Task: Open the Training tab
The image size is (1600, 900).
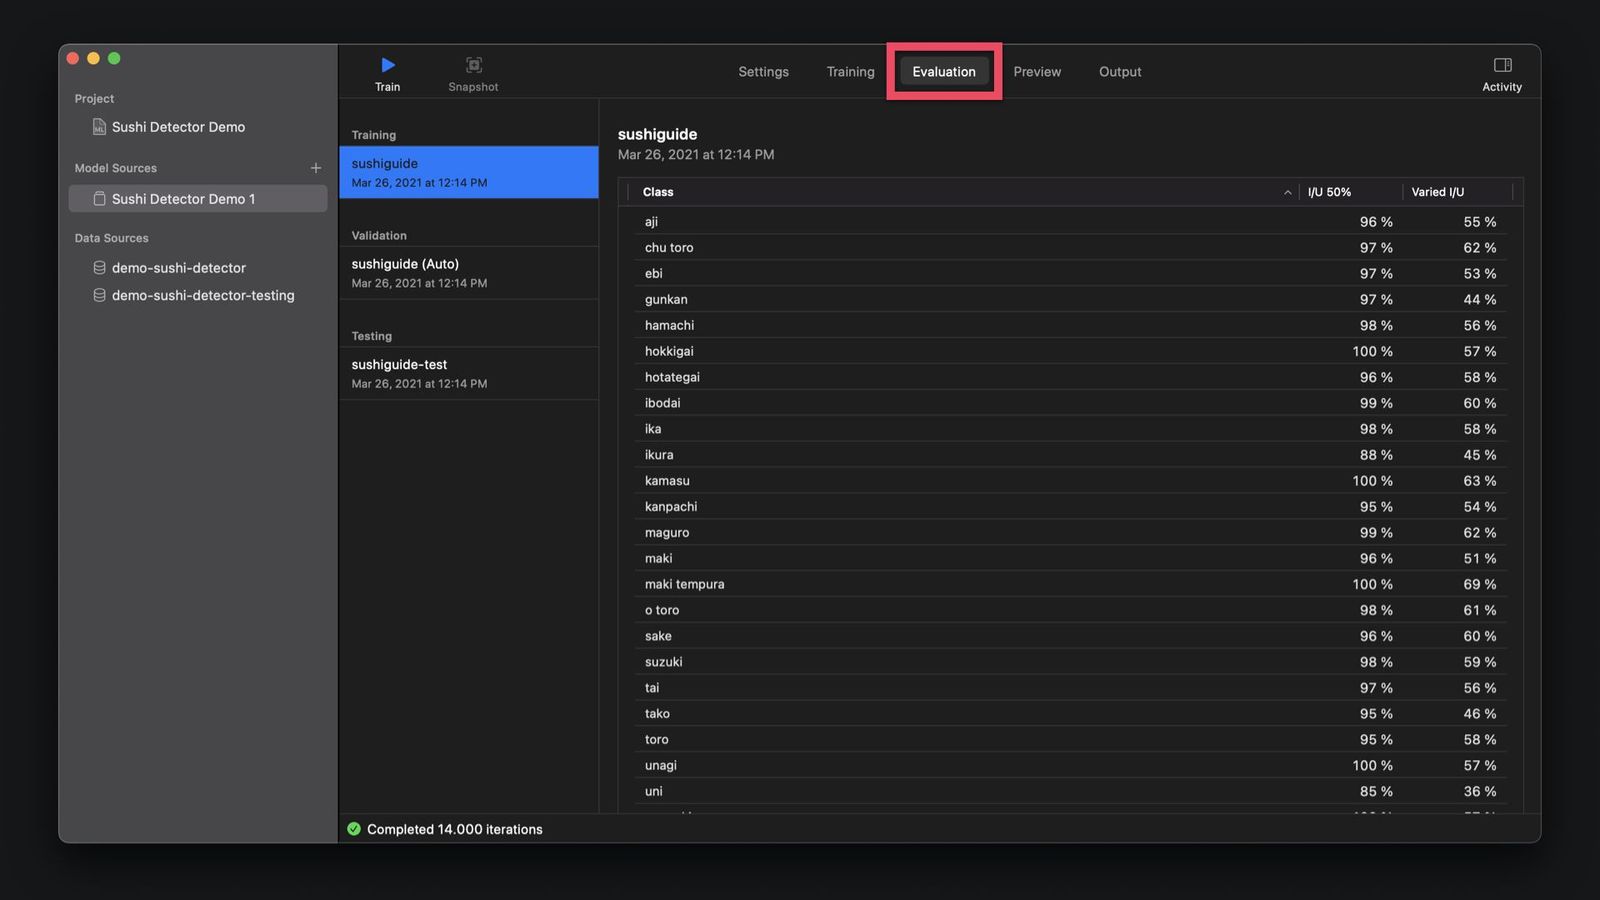Action: [x=849, y=71]
